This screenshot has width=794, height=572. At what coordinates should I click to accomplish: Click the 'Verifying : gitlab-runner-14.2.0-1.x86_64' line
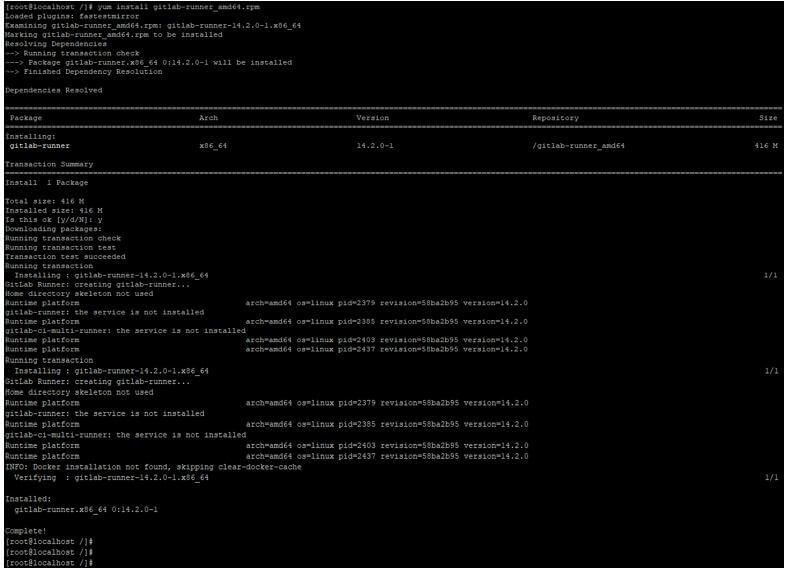coord(111,478)
